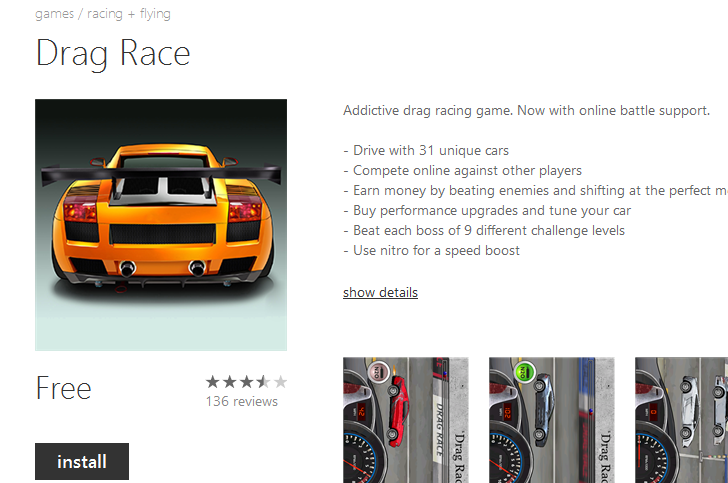Click the 'Drive with 31 unique cars' line
728x483 pixels.
[x=426, y=150]
